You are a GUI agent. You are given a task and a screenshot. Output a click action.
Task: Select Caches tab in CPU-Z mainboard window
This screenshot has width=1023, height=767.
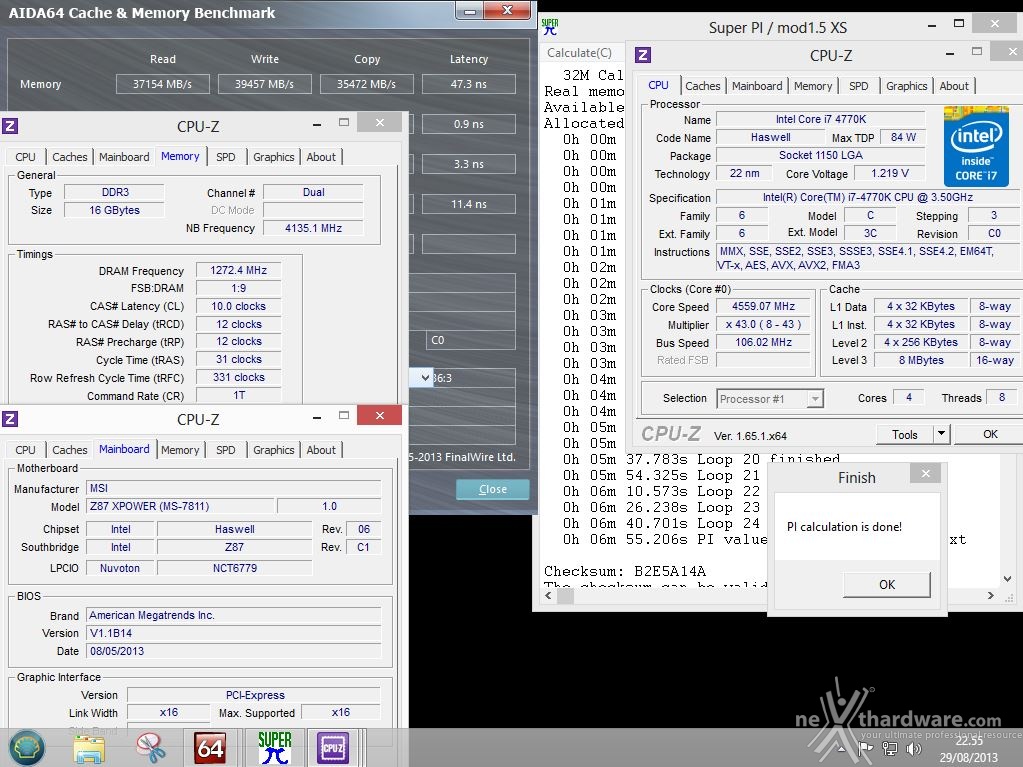(70, 450)
